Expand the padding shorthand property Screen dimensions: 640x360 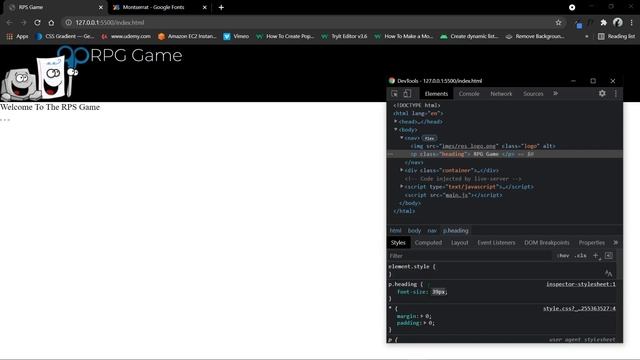click(x=425, y=323)
